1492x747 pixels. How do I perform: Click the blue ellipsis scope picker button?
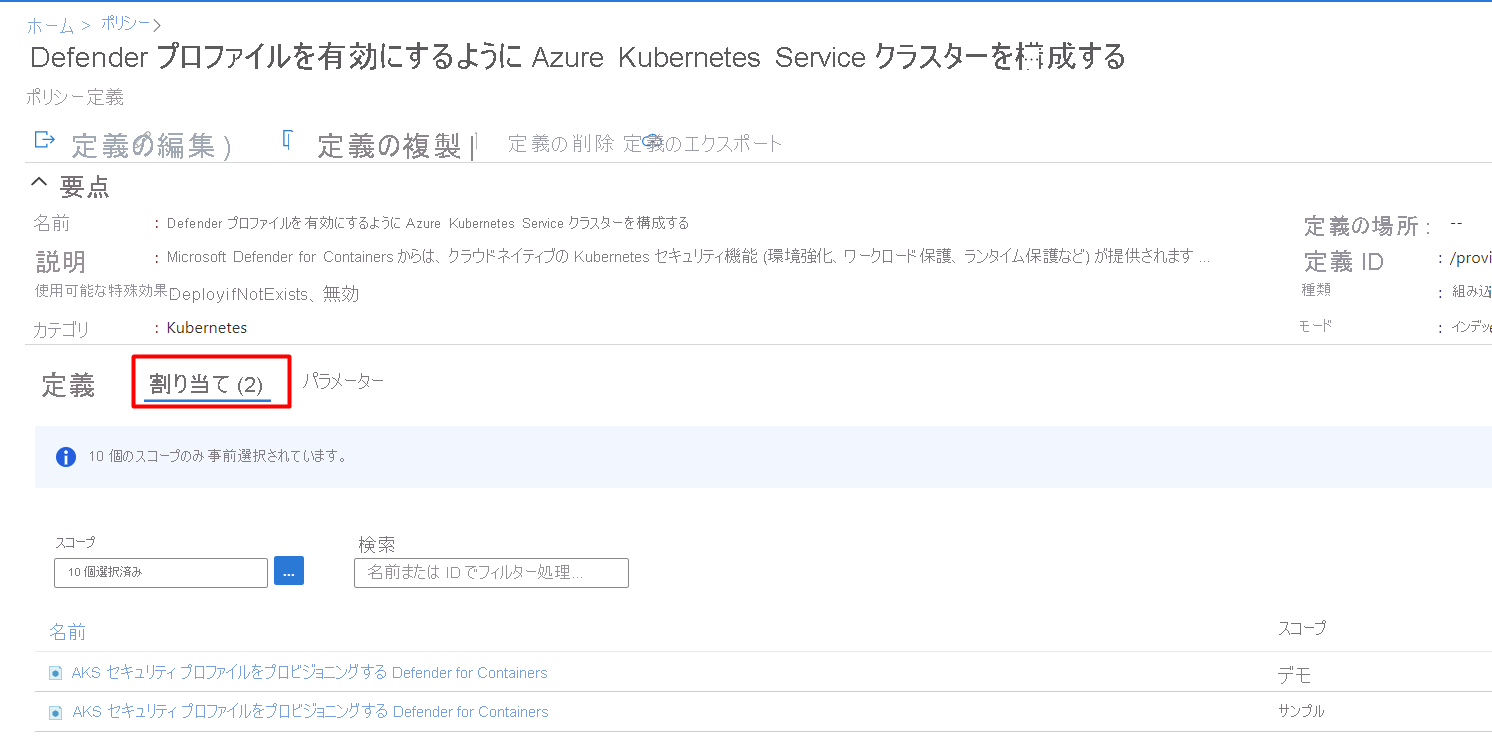point(289,571)
